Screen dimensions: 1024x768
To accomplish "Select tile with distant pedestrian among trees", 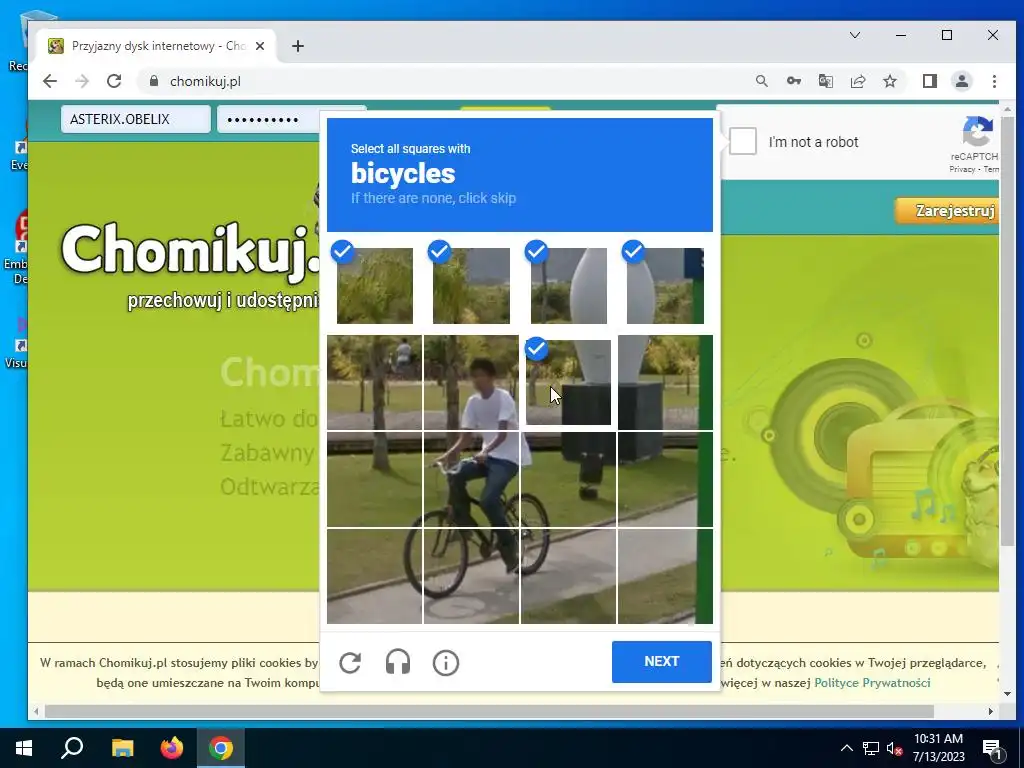I will (375, 382).
